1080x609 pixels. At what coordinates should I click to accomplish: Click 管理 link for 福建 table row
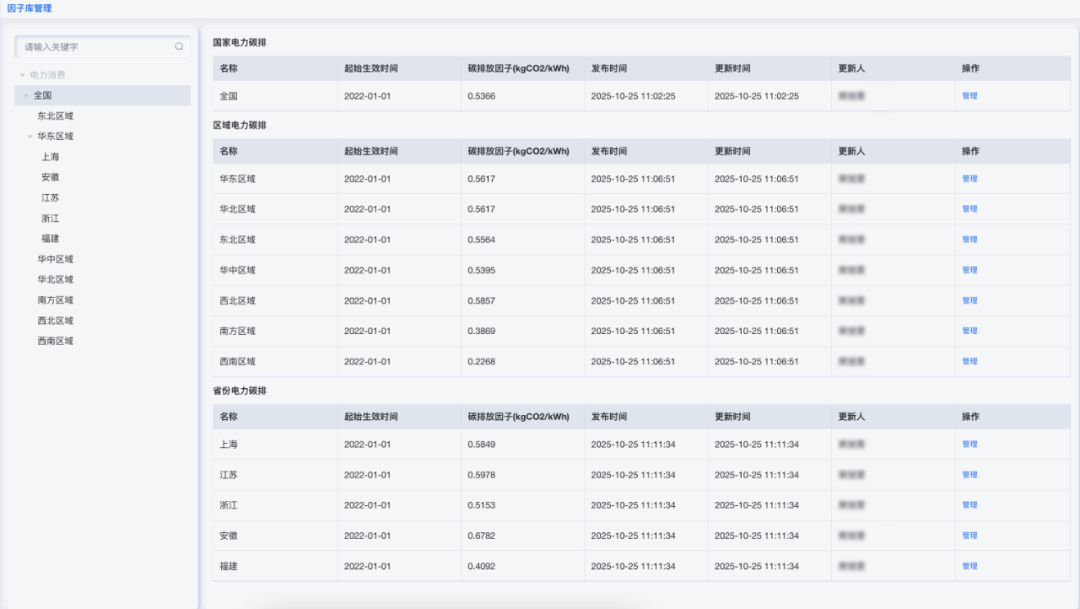point(969,566)
